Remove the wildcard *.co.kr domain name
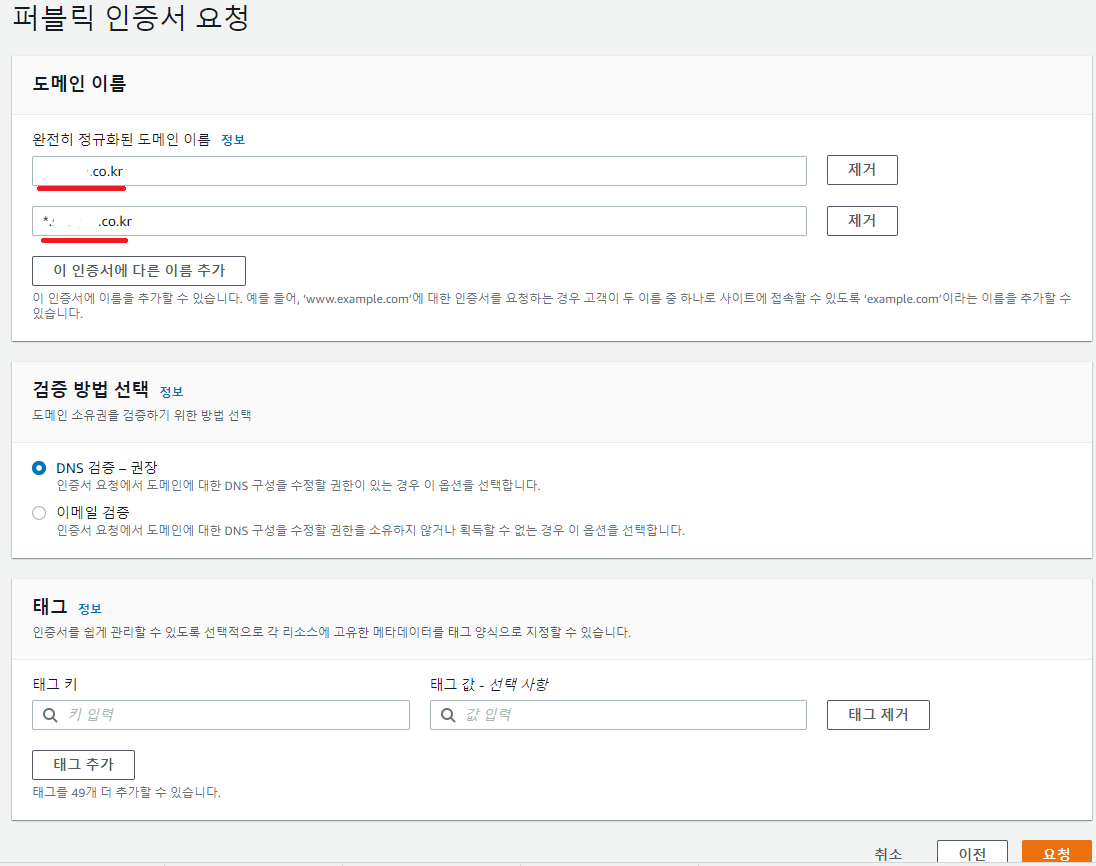 862,221
